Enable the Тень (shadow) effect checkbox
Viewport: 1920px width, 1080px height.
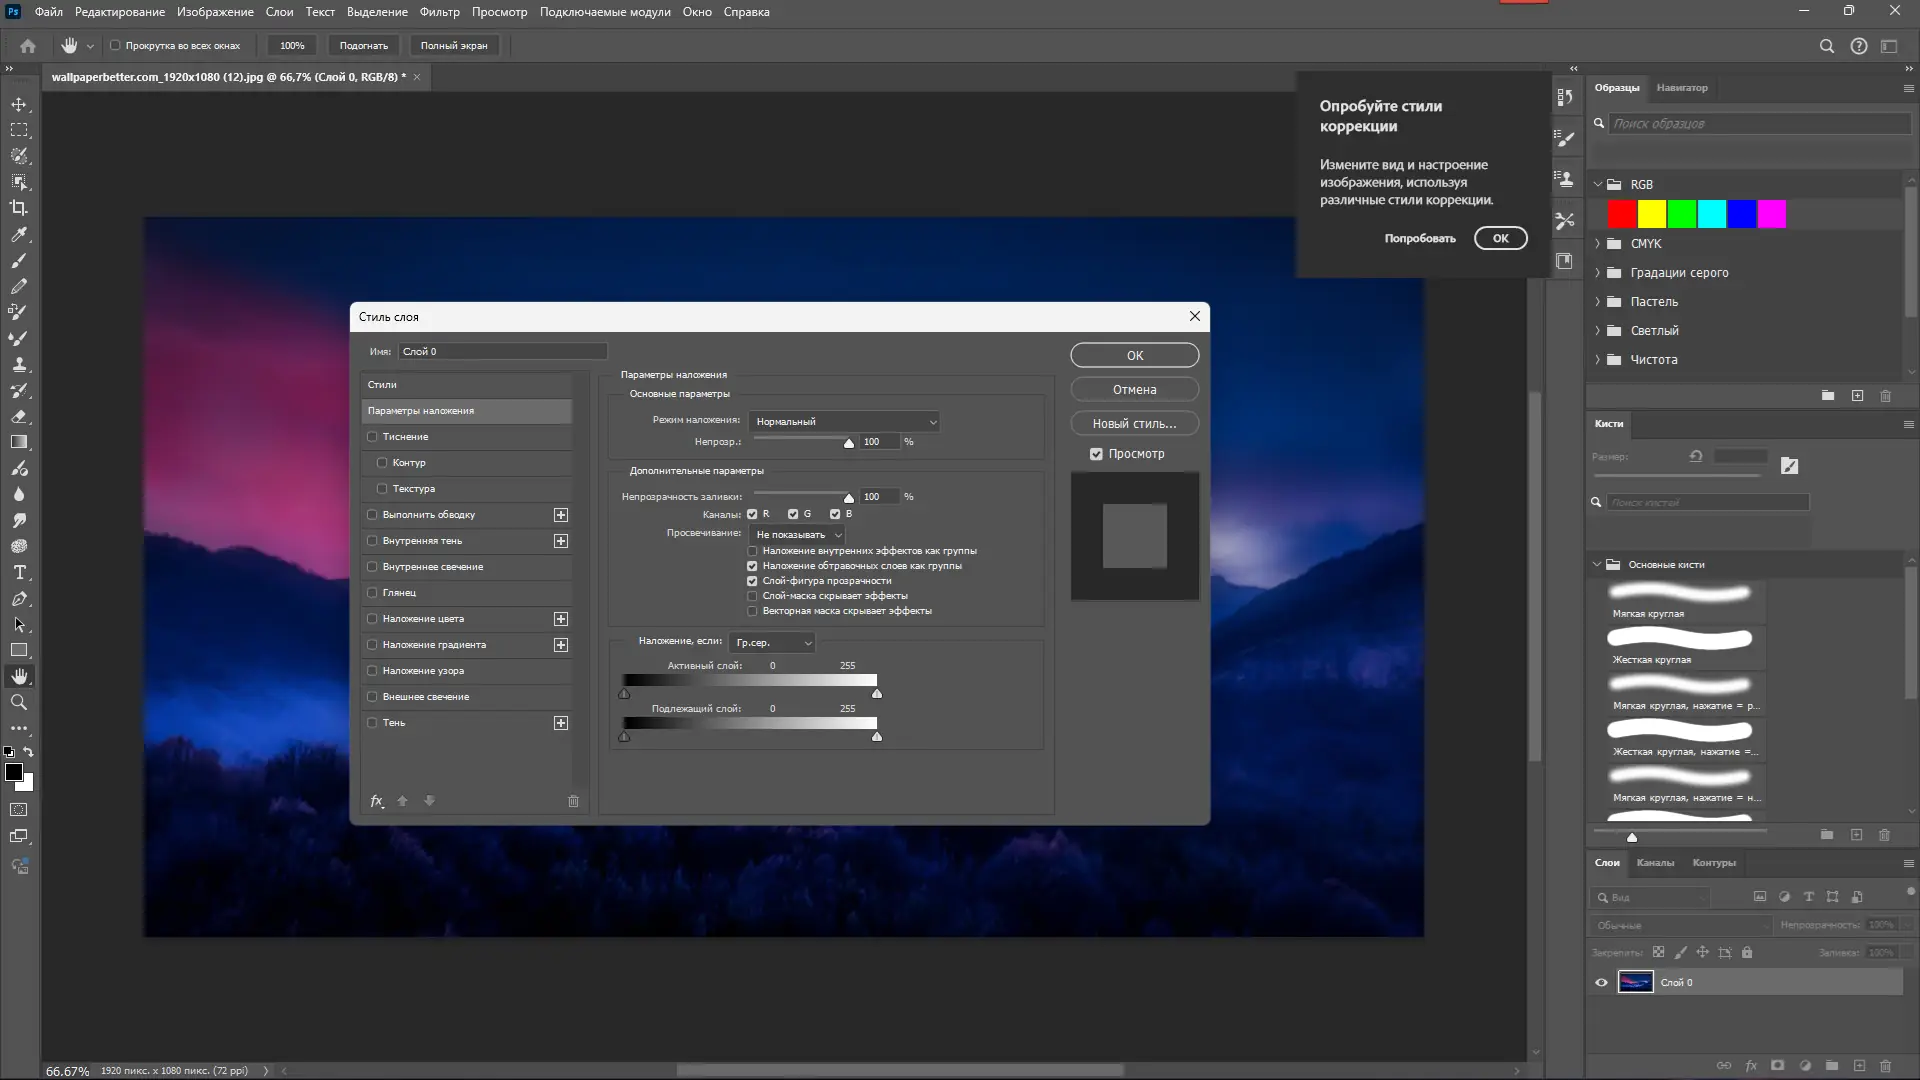[373, 723]
